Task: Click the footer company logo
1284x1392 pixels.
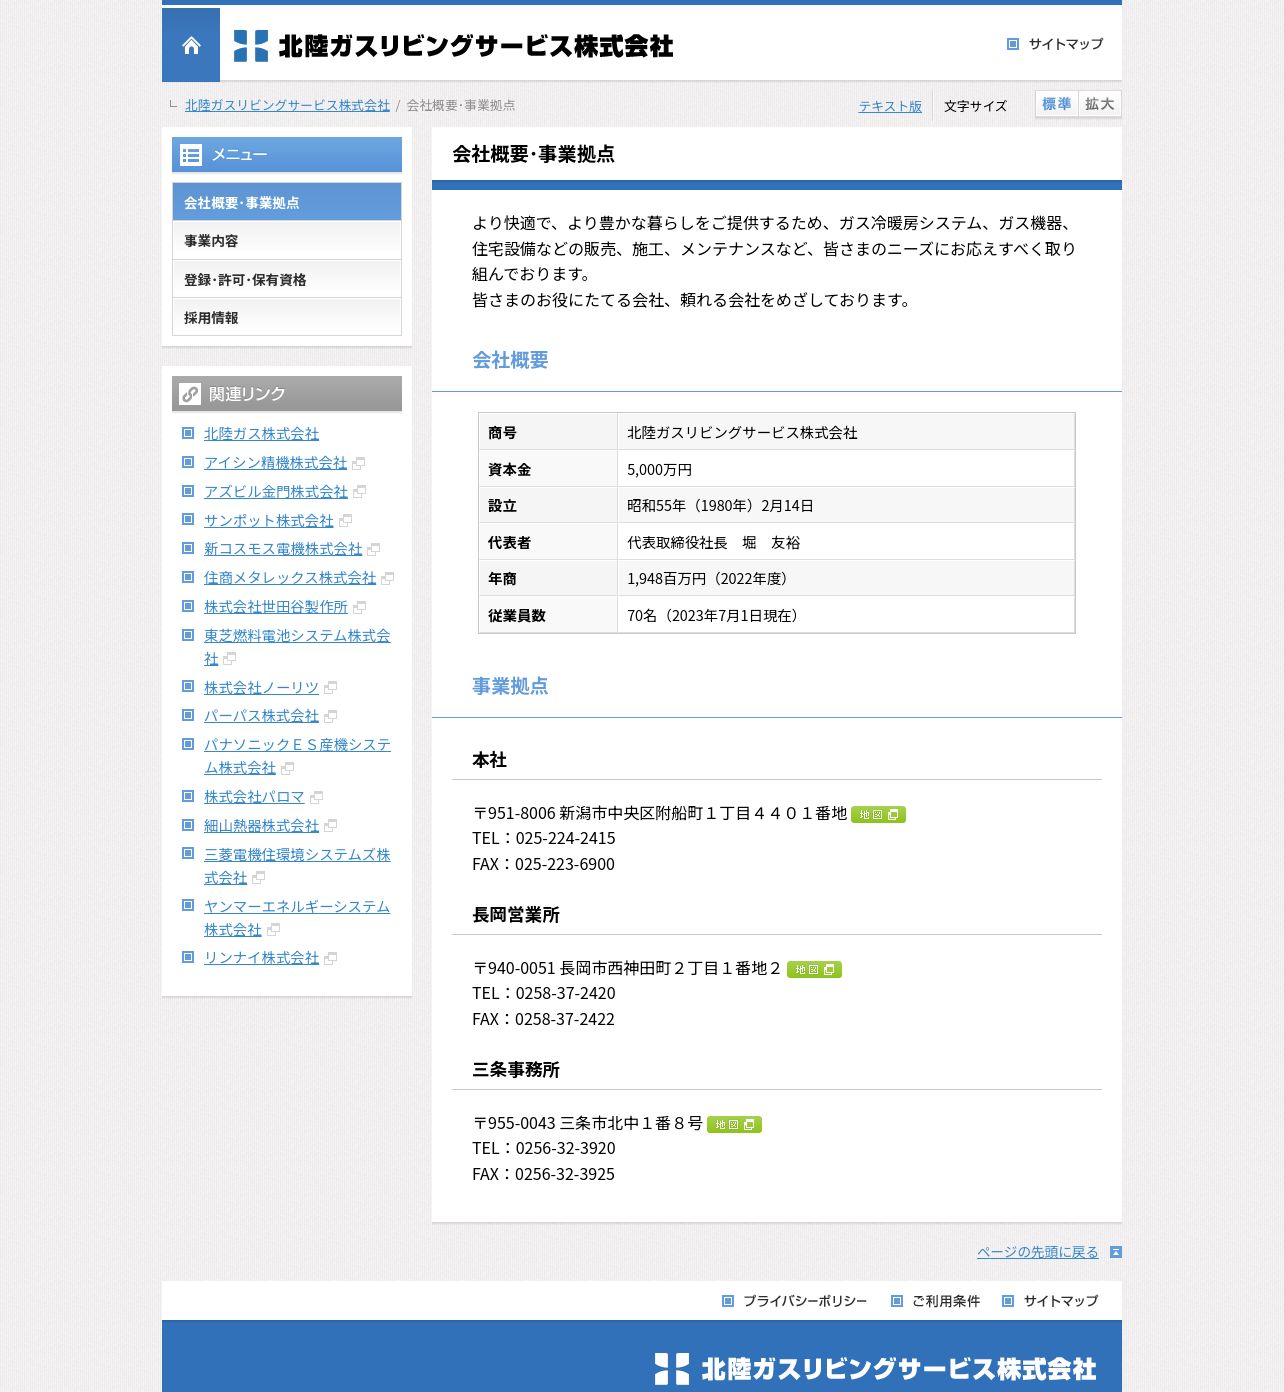Action: (875, 1369)
